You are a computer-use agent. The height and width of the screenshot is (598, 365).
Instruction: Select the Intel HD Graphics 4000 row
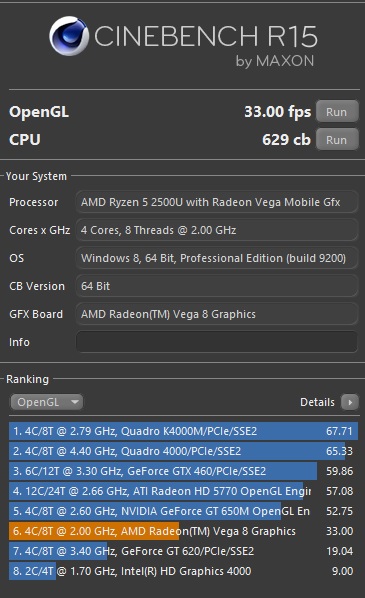click(x=183, y=571)
